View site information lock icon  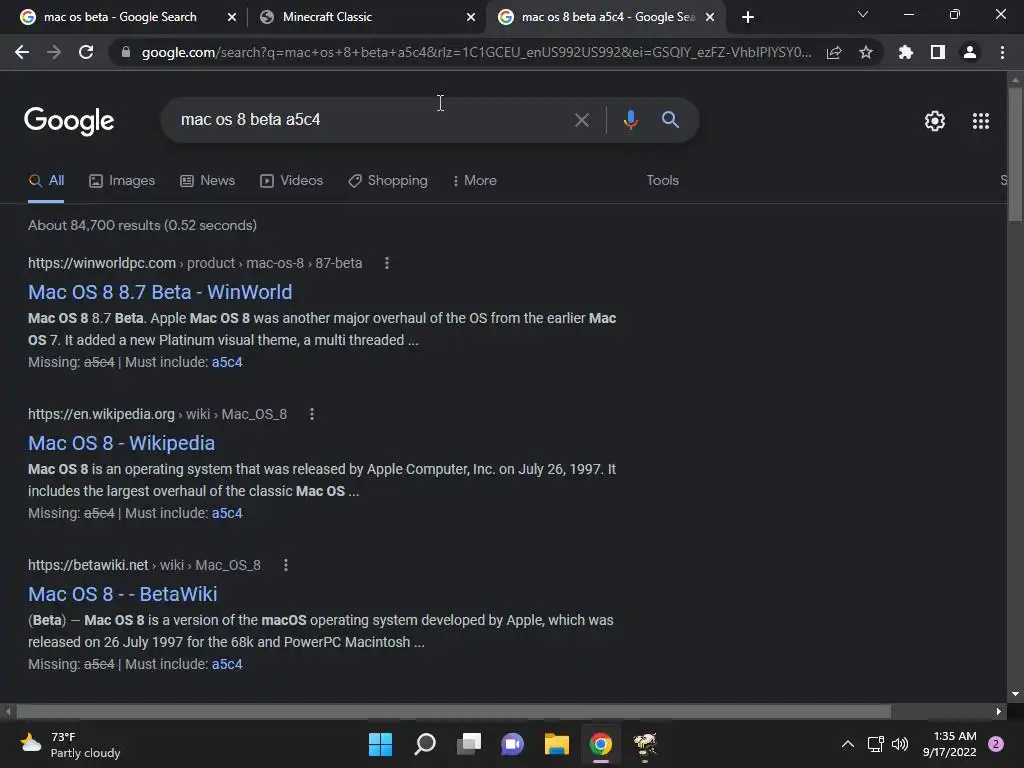(126, 52)
